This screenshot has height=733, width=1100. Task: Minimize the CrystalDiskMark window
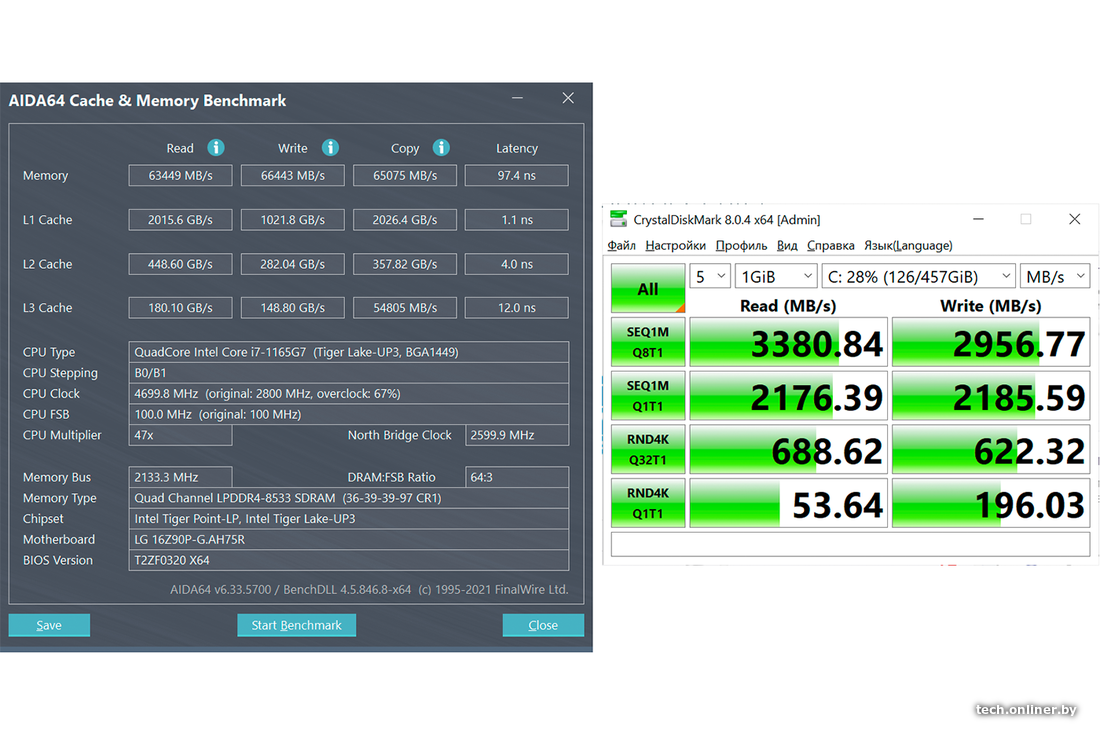978,220
